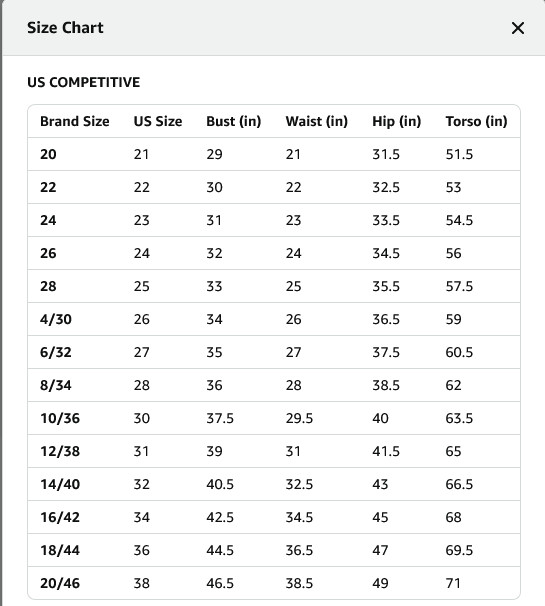Click the Torso (in) column header
The height and width of the screenshot is (606, 545).
click(476, 121)
